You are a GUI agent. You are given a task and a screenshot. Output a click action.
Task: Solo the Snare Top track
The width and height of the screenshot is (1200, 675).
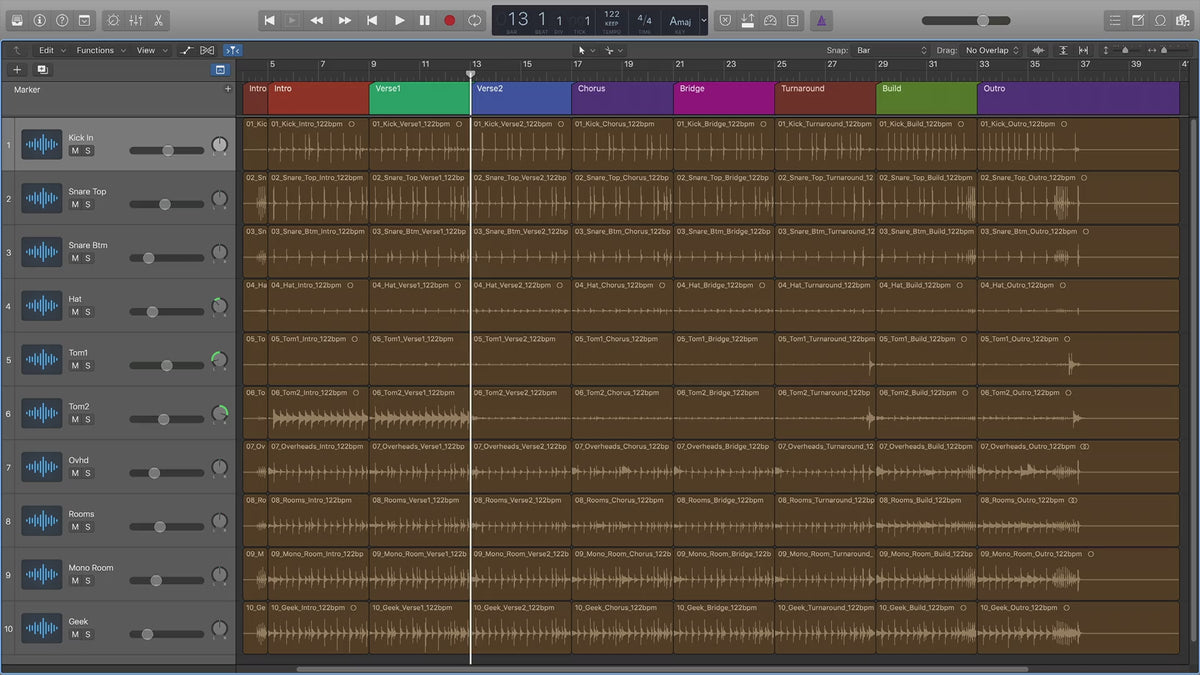(88, 205)
